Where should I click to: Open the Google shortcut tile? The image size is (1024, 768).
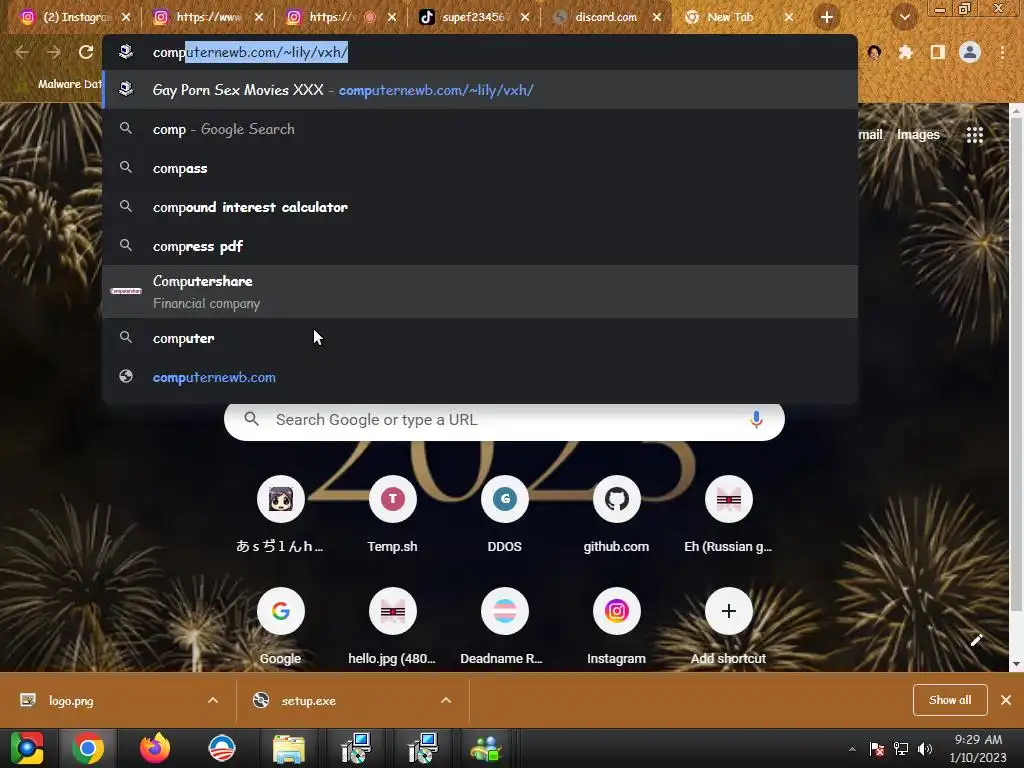coord(281,627)
